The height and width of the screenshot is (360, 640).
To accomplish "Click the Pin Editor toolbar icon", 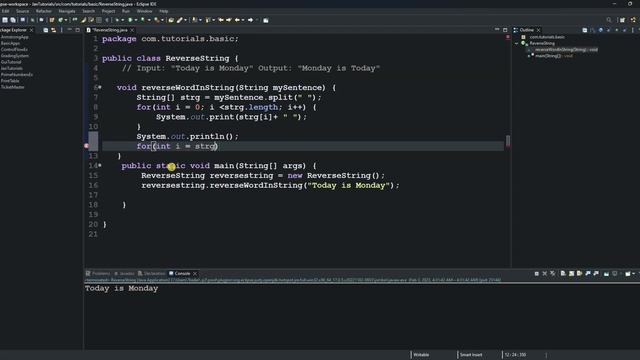I will [x=266, y=20].
